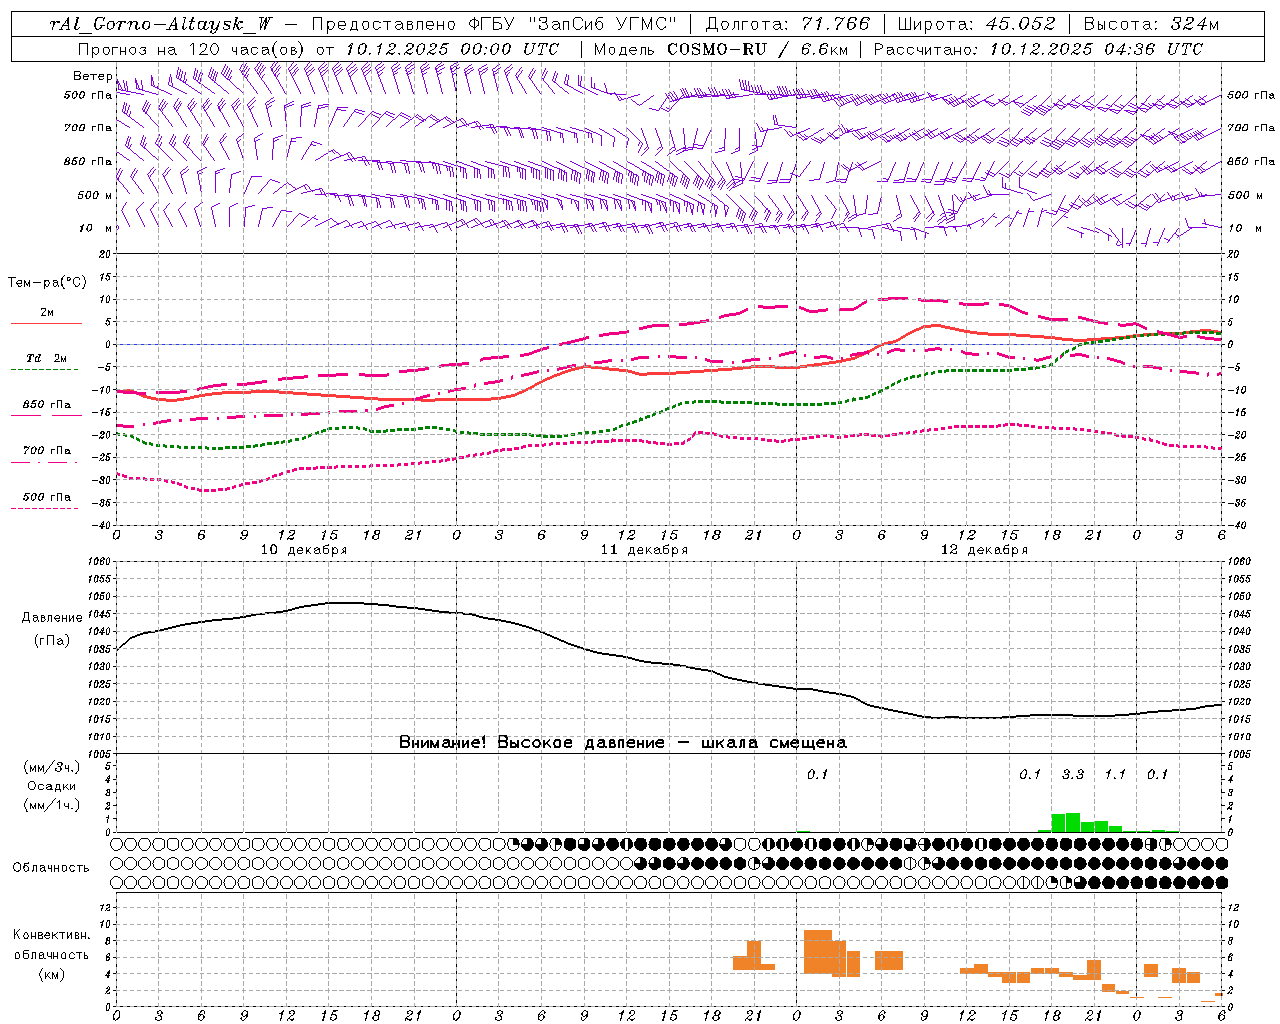Click the Давление pressure panel label
This screenshot has width=1280, height=1024.
click(x=52, y=618)
